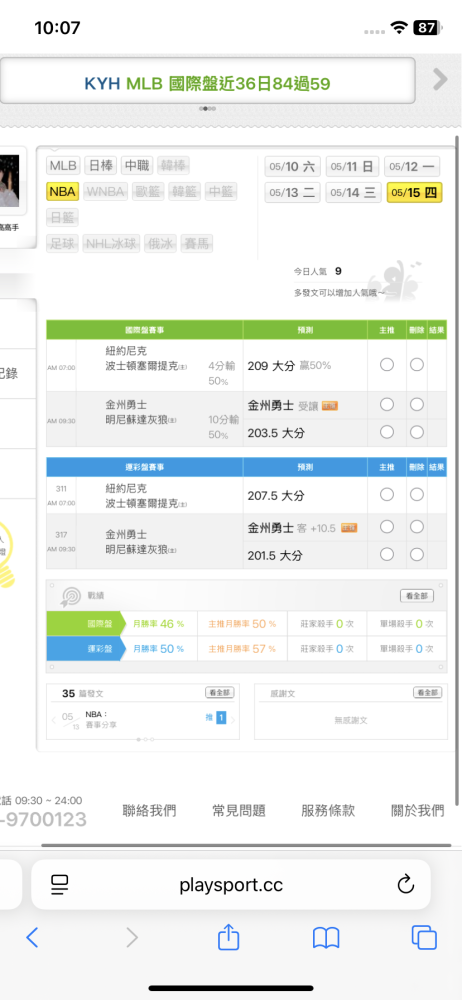Select 刪除 radio for 209 大分

tap(417, 365)
